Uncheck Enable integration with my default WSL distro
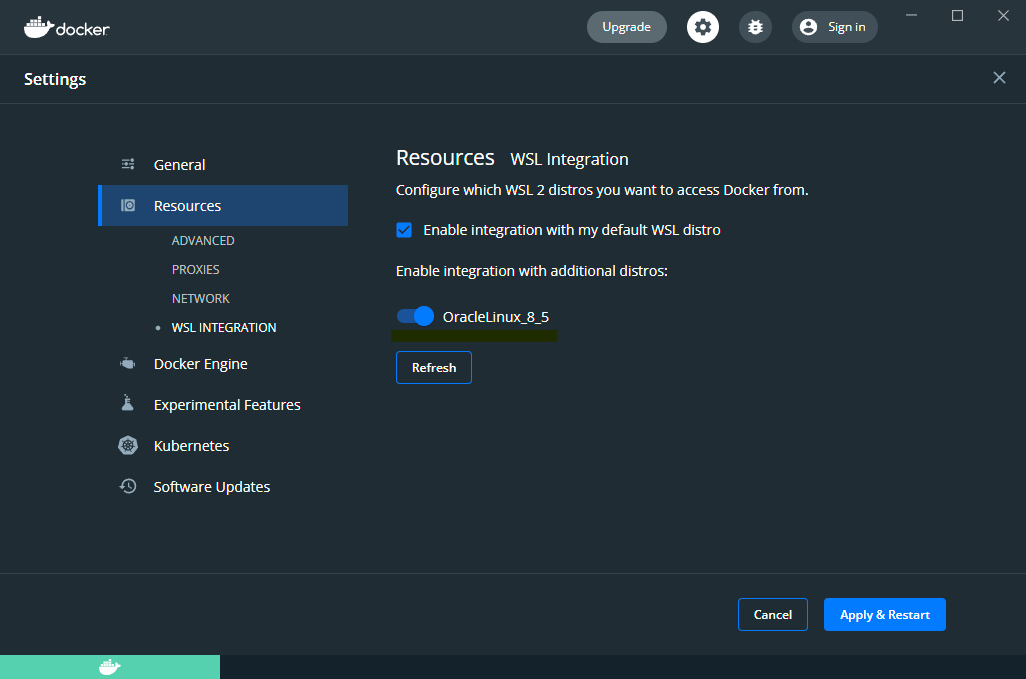The height and width of the screenshot is (679, 1026). pos(404,230)
